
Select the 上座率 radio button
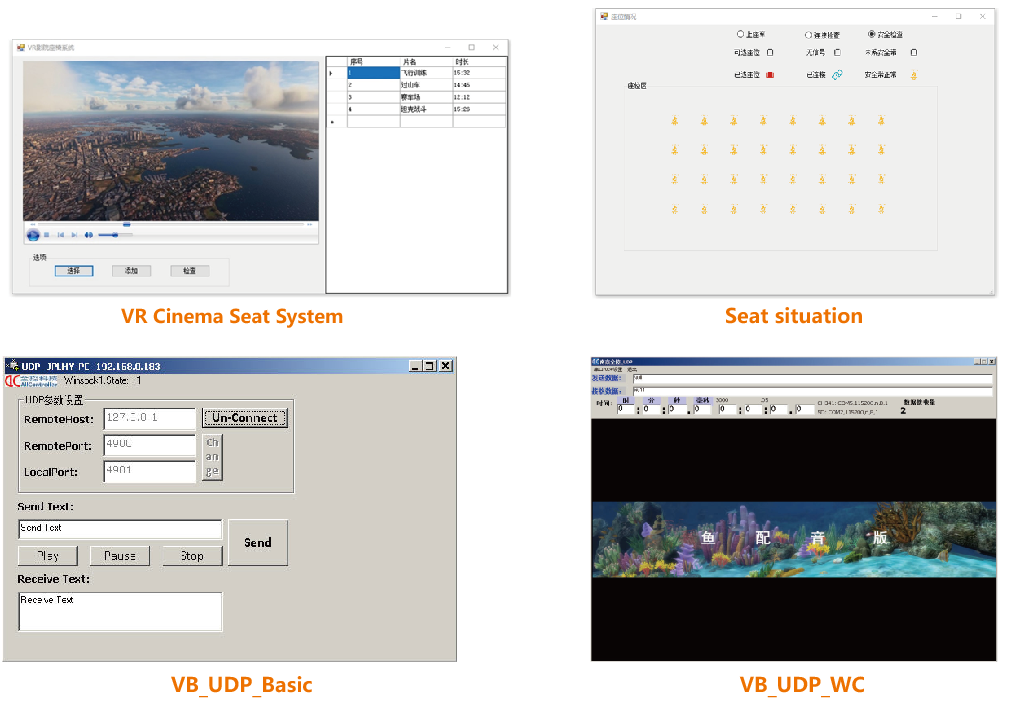coord(740,34)
